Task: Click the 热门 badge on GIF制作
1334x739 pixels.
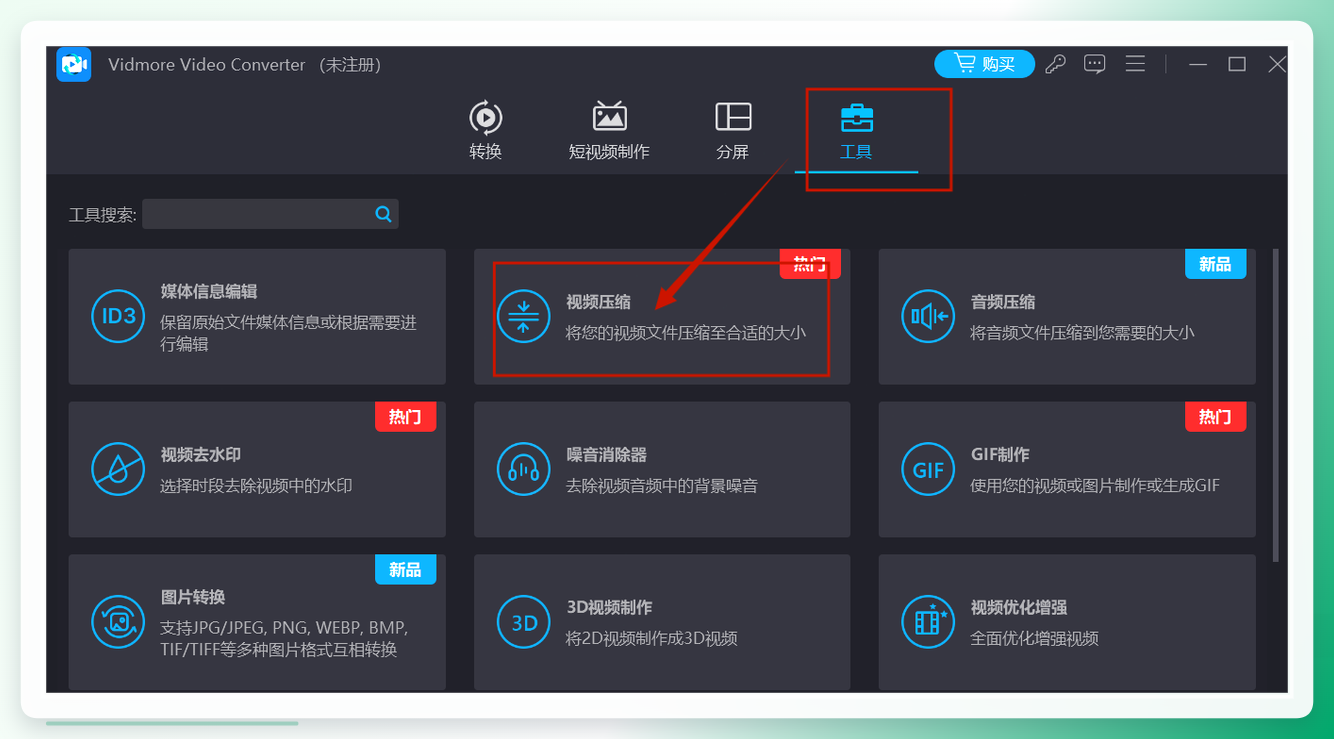Action: coord(1215,416)
